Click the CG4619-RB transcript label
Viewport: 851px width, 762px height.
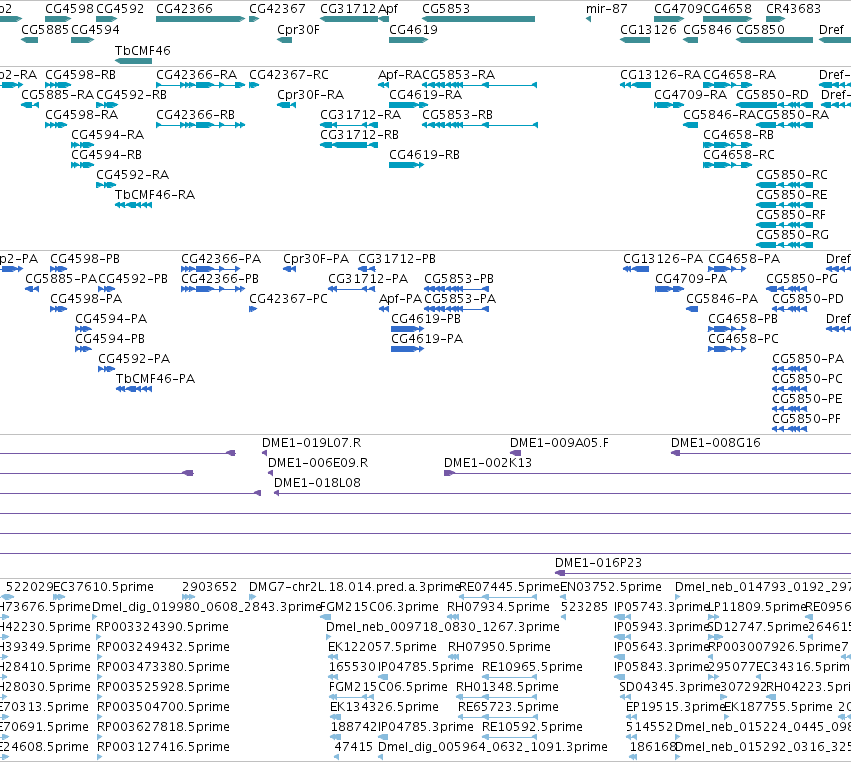click(424, 155)
